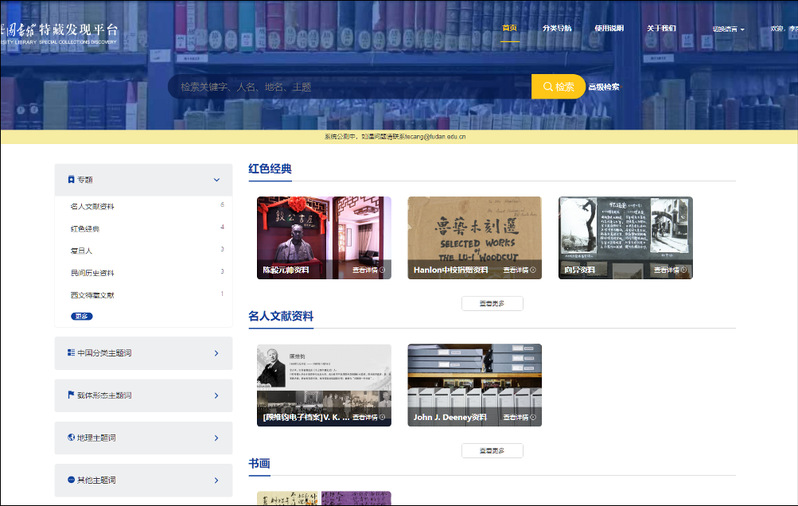The image size is (798, 506).
Task: Click the flag icon beside 载体形态主题词
Action: [71, 395]
